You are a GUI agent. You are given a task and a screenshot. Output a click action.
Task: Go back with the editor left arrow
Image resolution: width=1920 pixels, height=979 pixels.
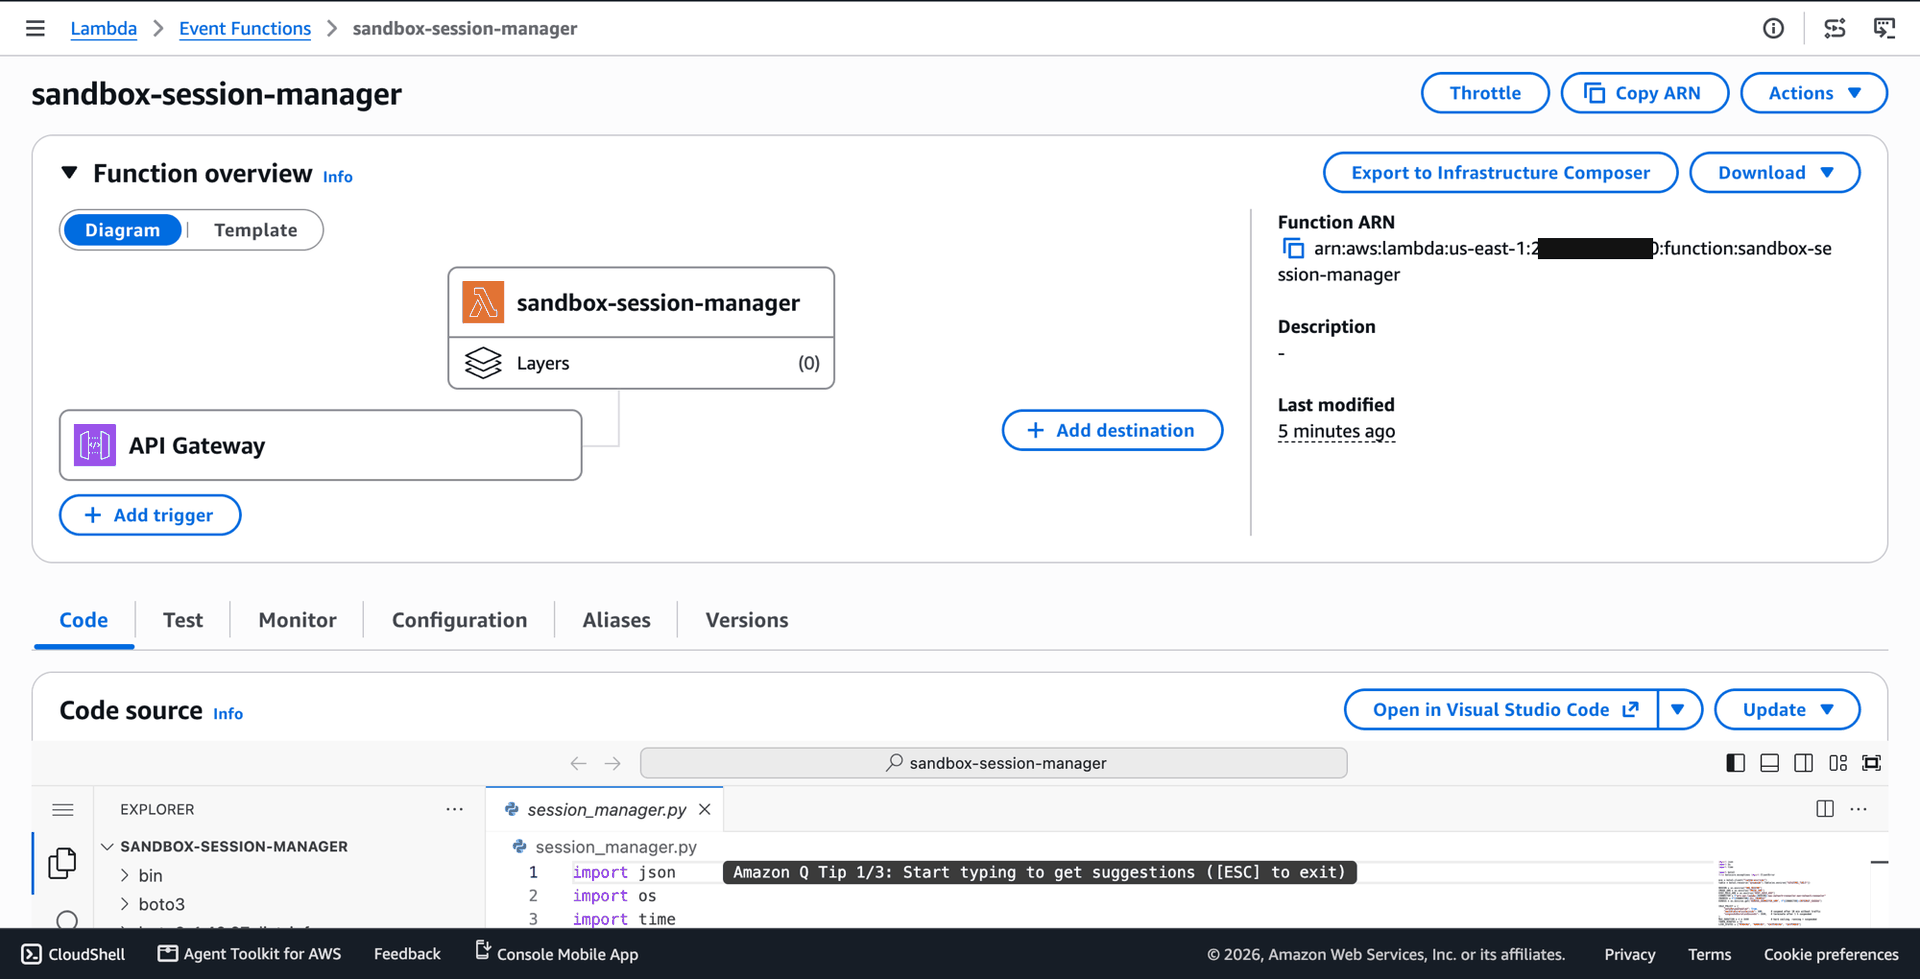click(x=578, y=763)
